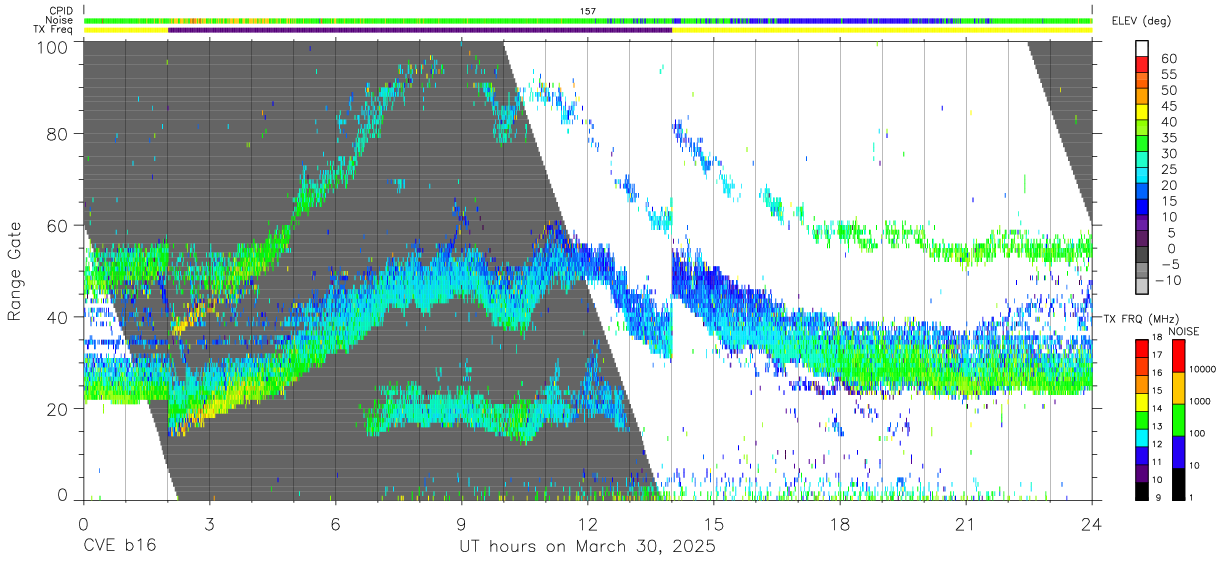This screenshot has width=1228, height=567.
Task: Click the '24' tick on the UT hours axis
Action: point(1092,523)
